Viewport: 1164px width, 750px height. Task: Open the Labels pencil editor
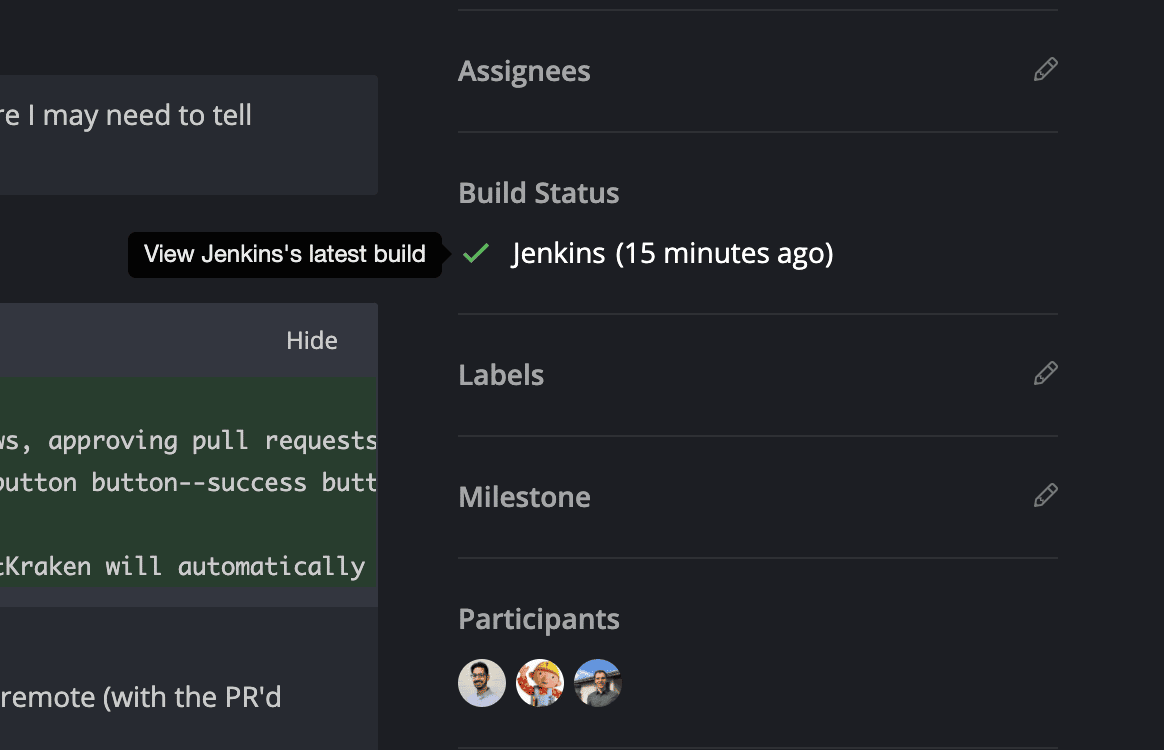pyautogui.click(x=1045, y=372)
